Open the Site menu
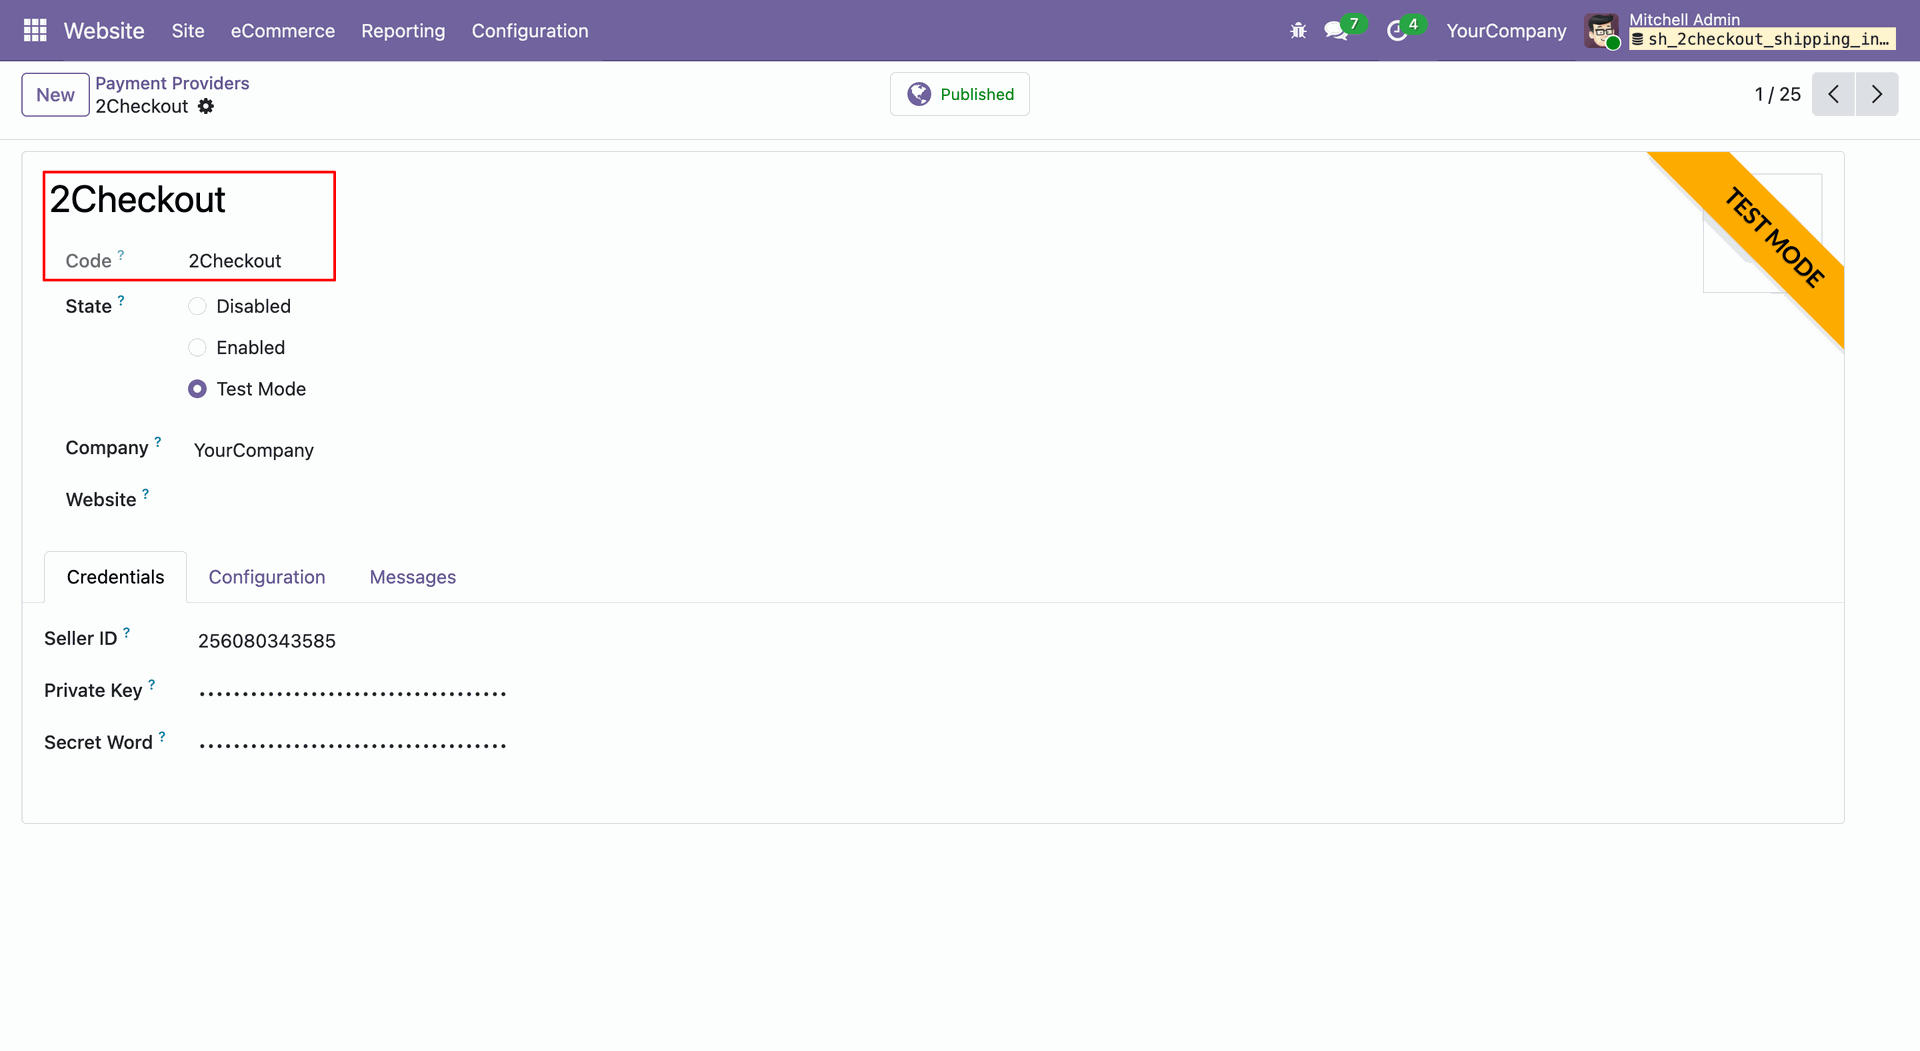This screenshot has width=1920, height=1051. coord(188,31)
